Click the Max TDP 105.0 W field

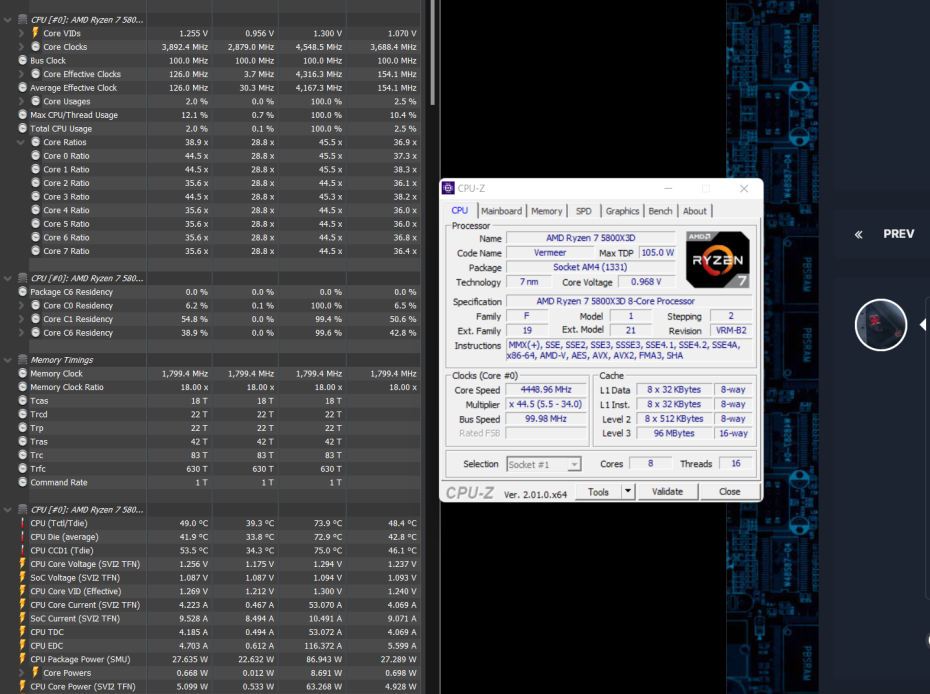pyautogui.click(x=657, y=253)
